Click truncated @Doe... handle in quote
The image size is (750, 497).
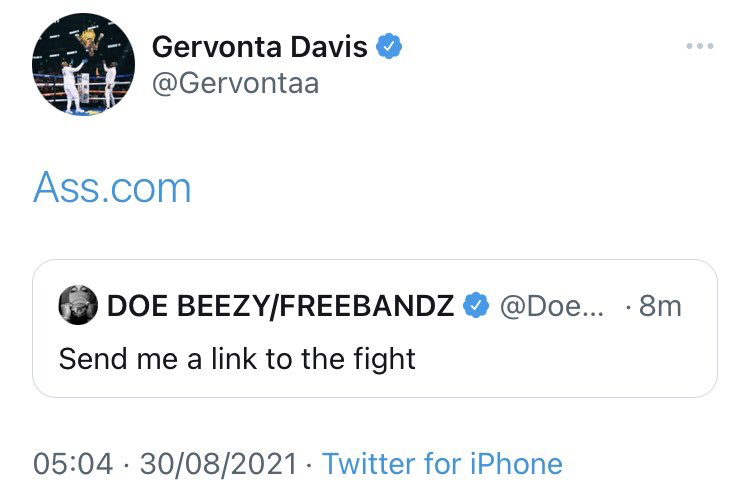point(547,306)
